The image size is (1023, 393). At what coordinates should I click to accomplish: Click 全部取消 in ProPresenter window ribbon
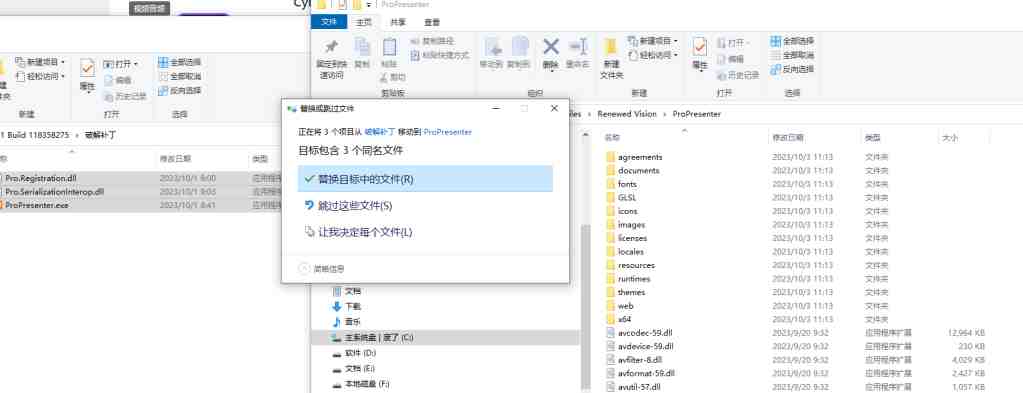point(792,55)
